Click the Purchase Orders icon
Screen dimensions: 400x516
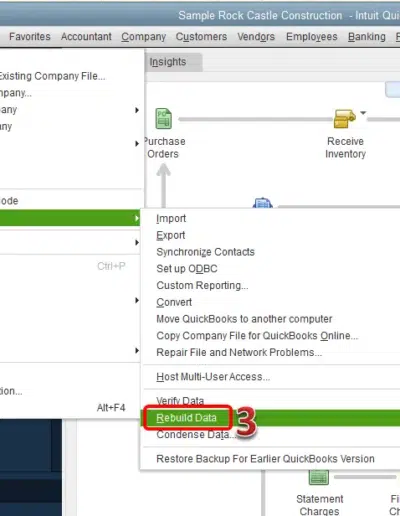tap(163, 119)
